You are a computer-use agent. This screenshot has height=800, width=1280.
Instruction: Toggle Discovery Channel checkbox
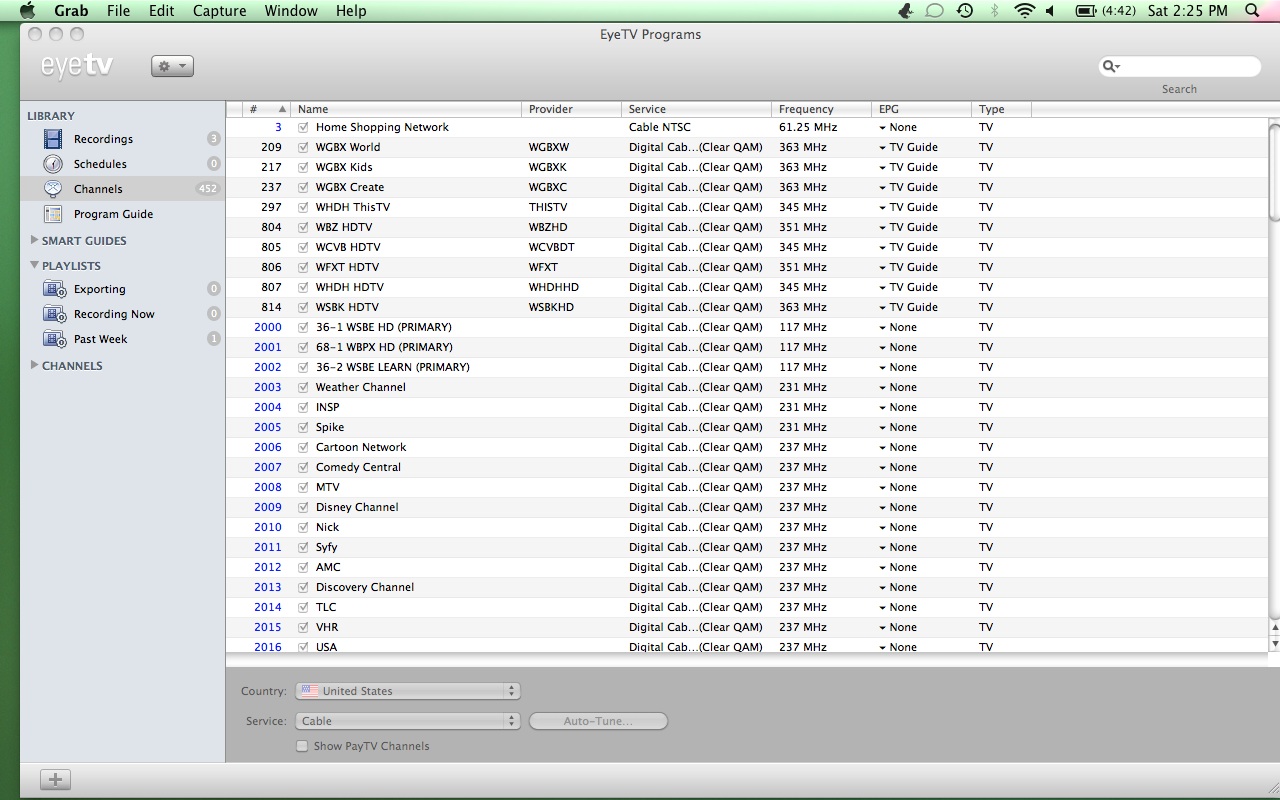click(303, 587)
